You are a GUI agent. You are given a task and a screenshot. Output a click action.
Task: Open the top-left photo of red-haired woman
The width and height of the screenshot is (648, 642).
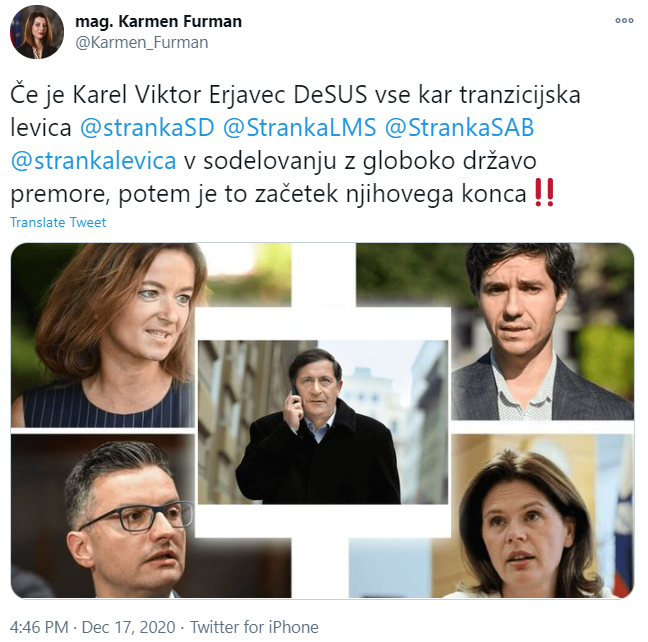coord(103,335)
